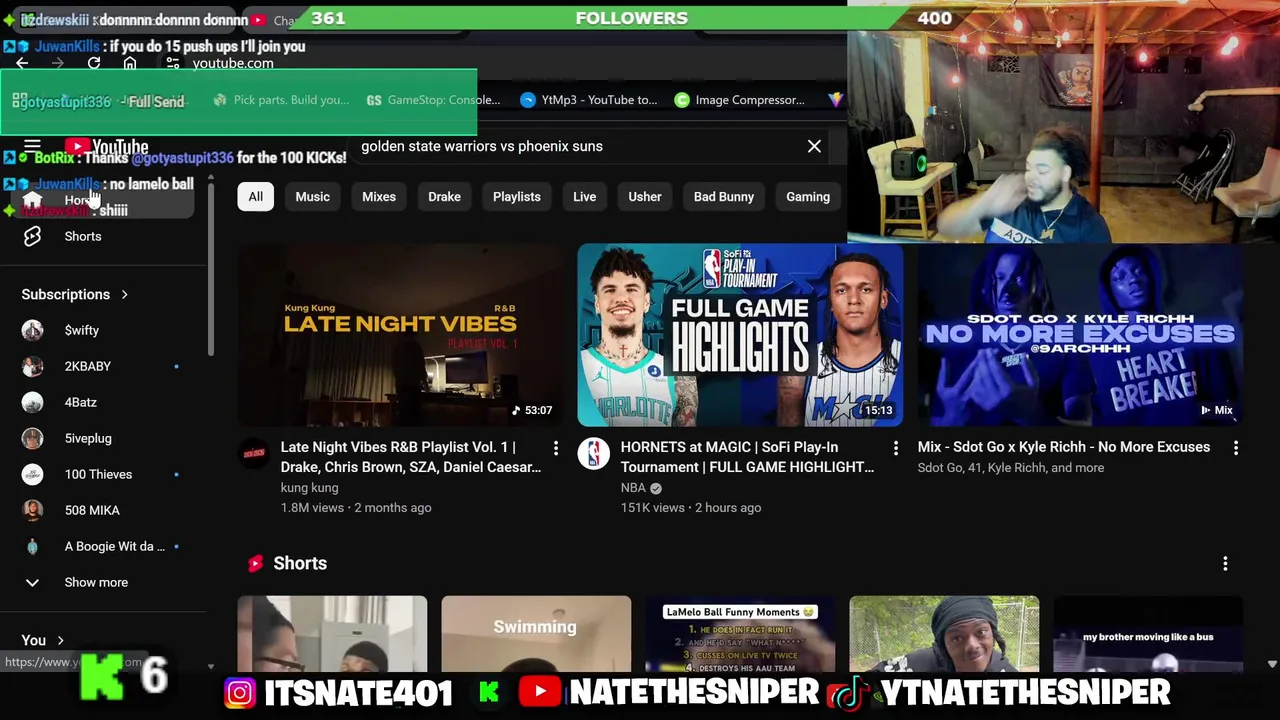Open options menu for Hornets at Magic video
The width and height of the screenshot is (1280, 720).
tap(896, 448)
